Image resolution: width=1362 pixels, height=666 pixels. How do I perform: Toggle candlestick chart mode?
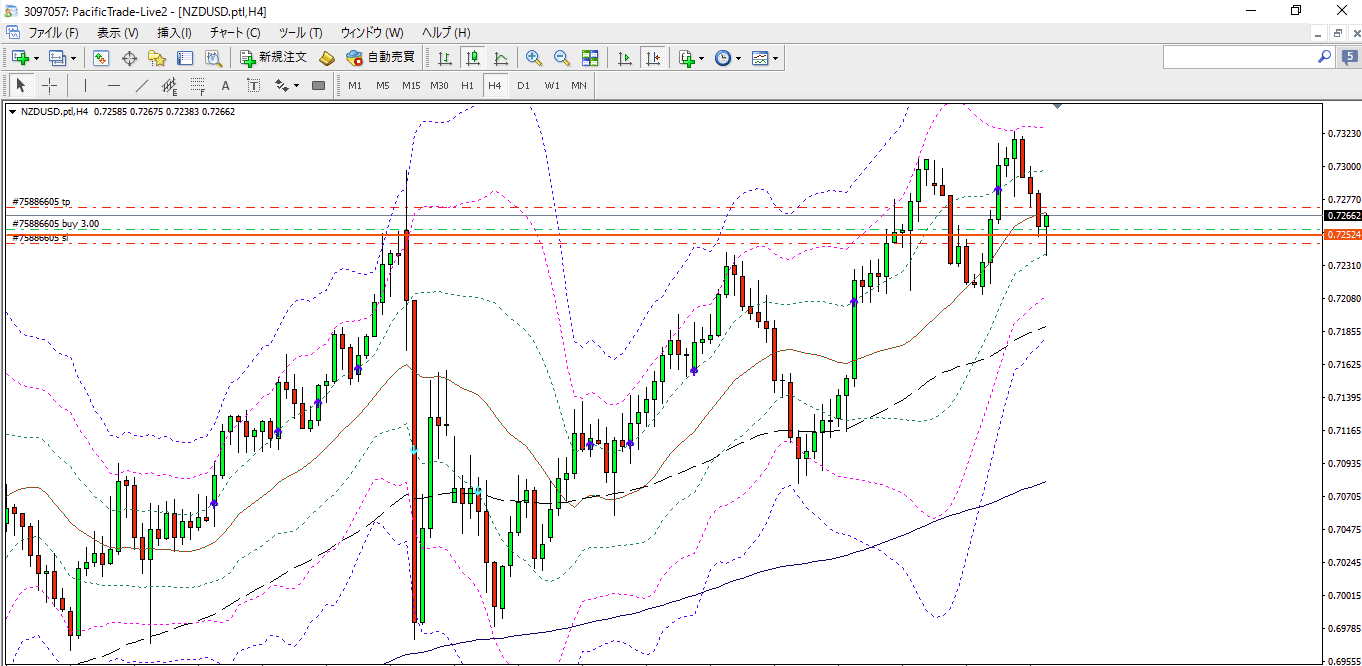472,58
